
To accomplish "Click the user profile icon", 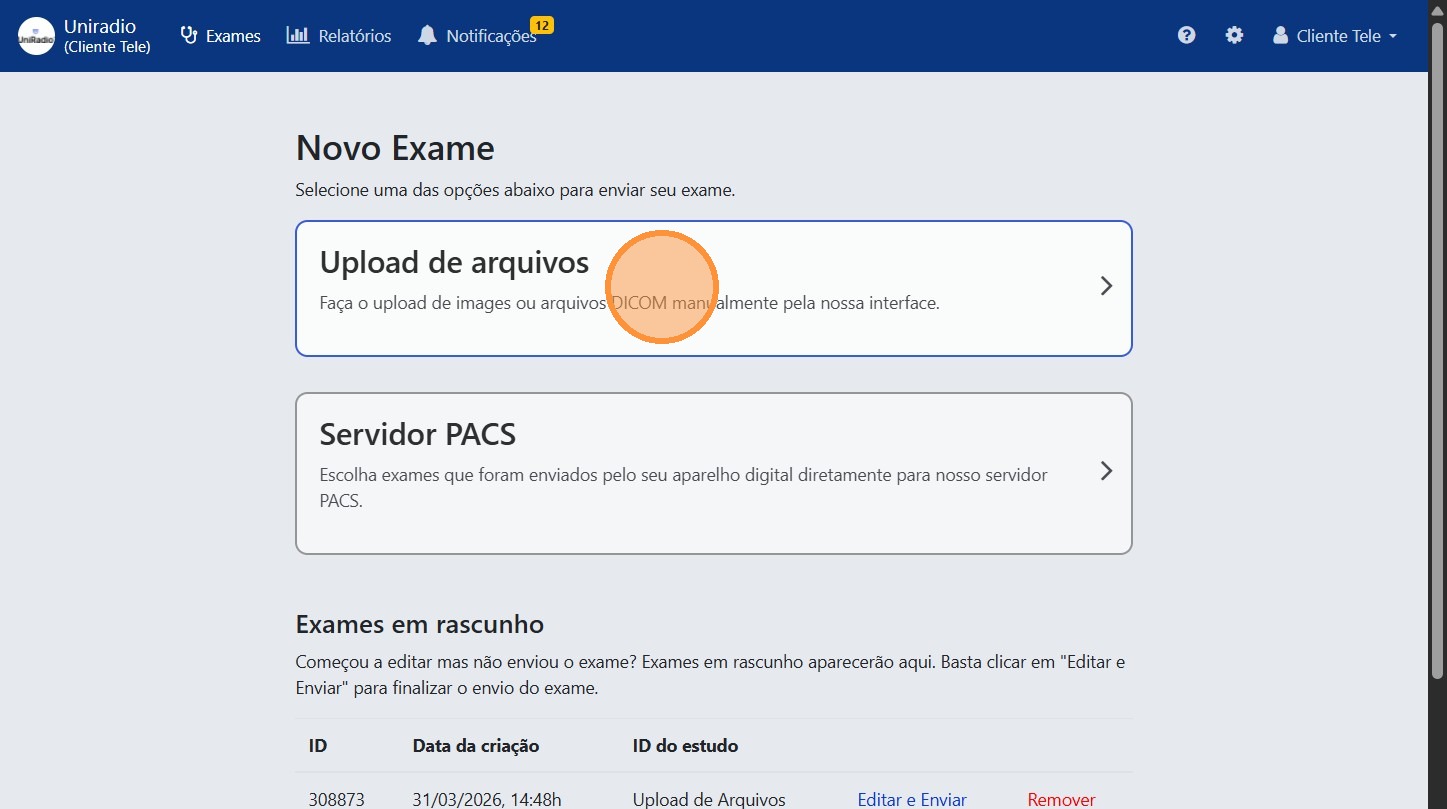I will [x=1279, y=35].
